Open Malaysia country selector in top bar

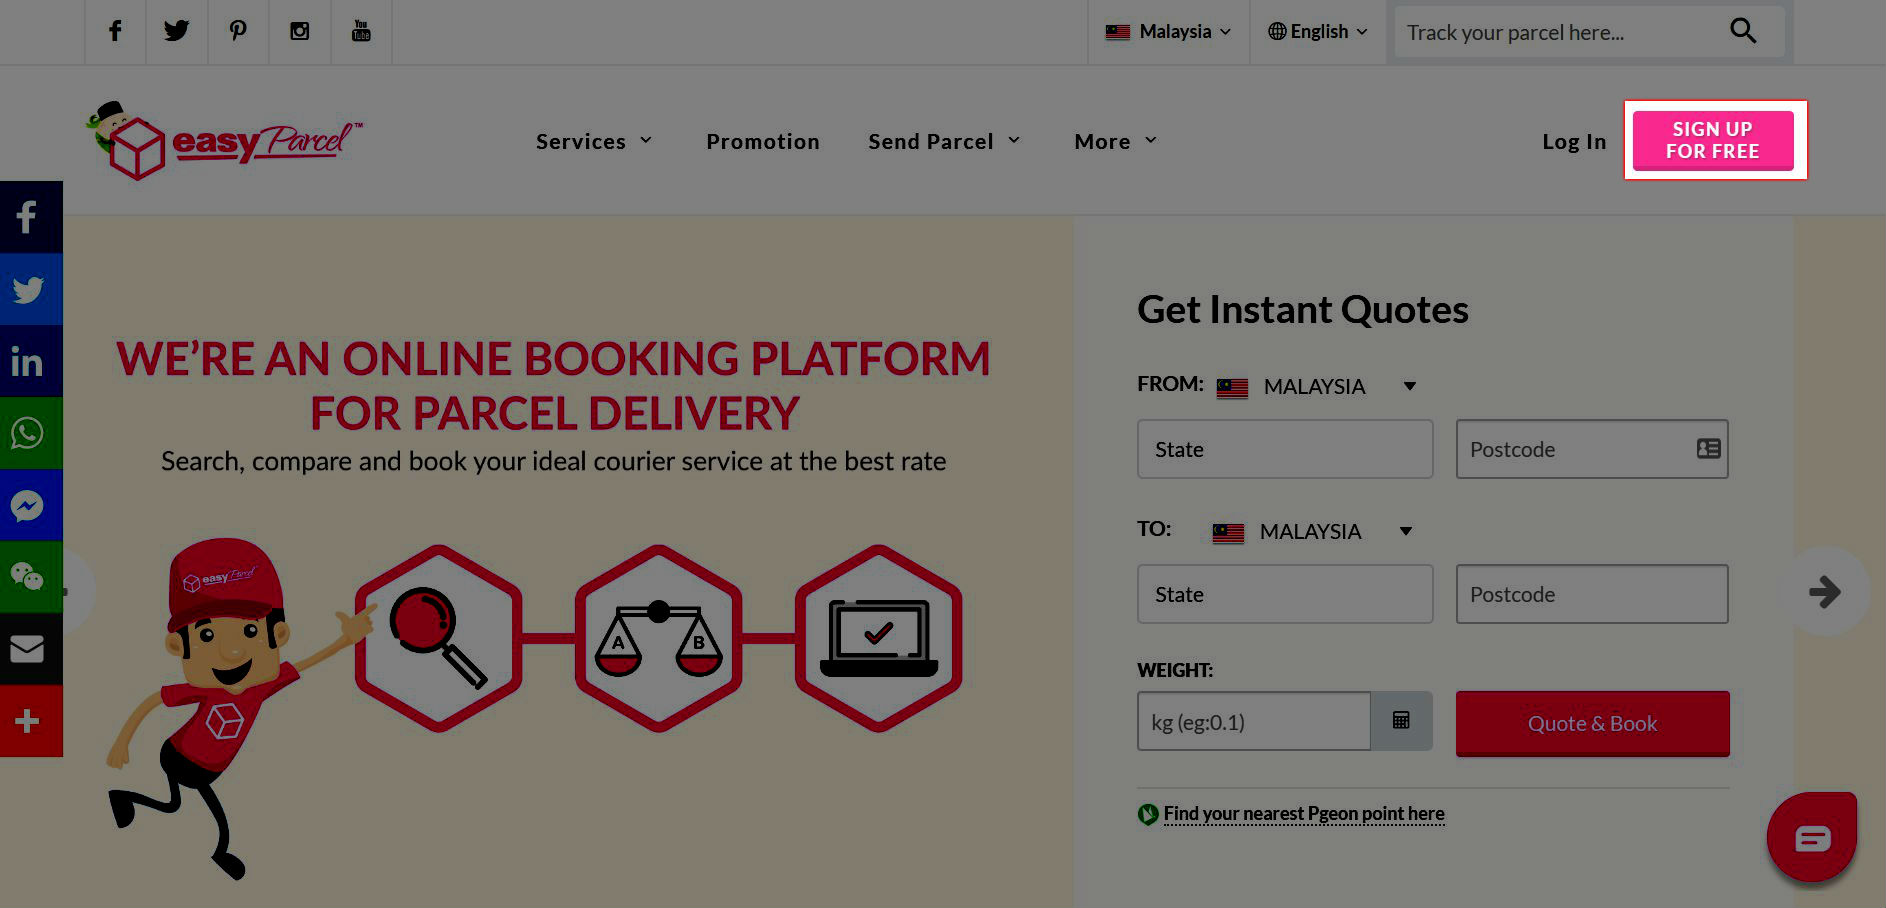1168,31
